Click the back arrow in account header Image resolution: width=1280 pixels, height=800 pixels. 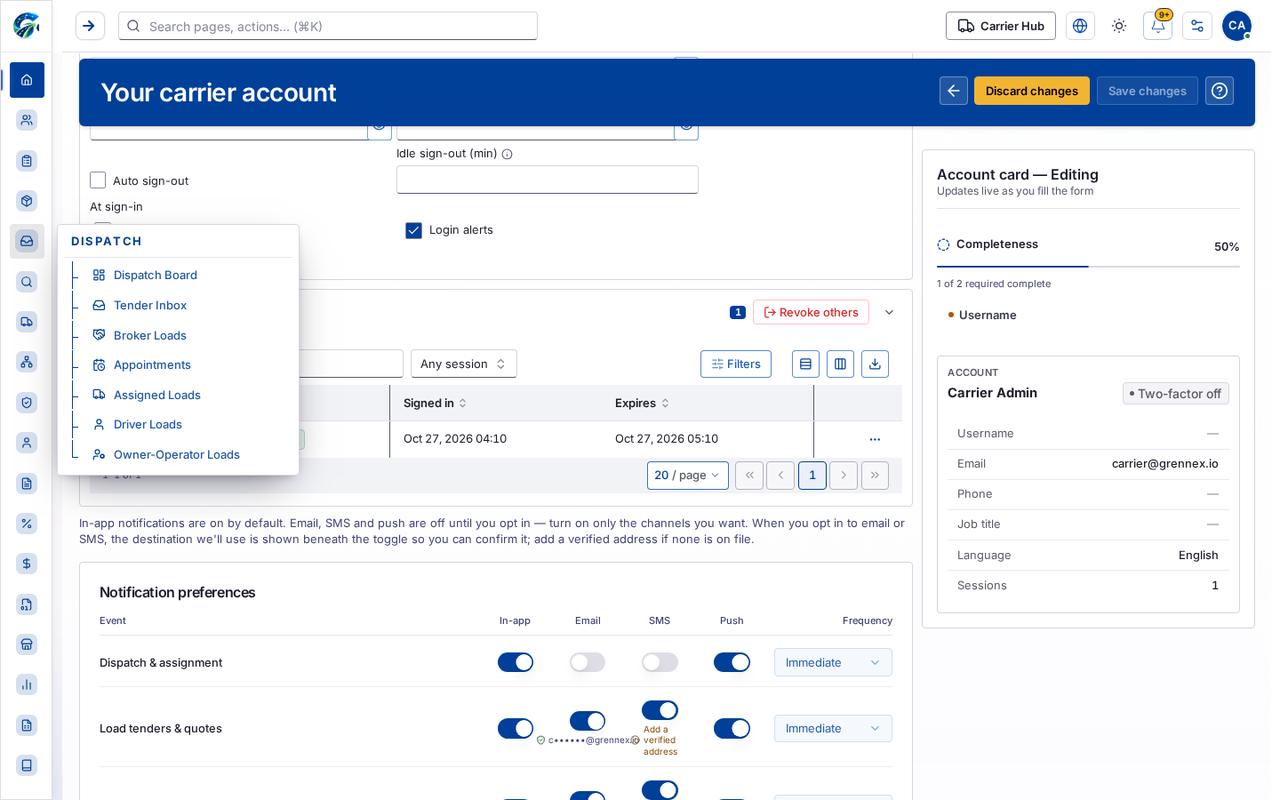coord(954,91)
